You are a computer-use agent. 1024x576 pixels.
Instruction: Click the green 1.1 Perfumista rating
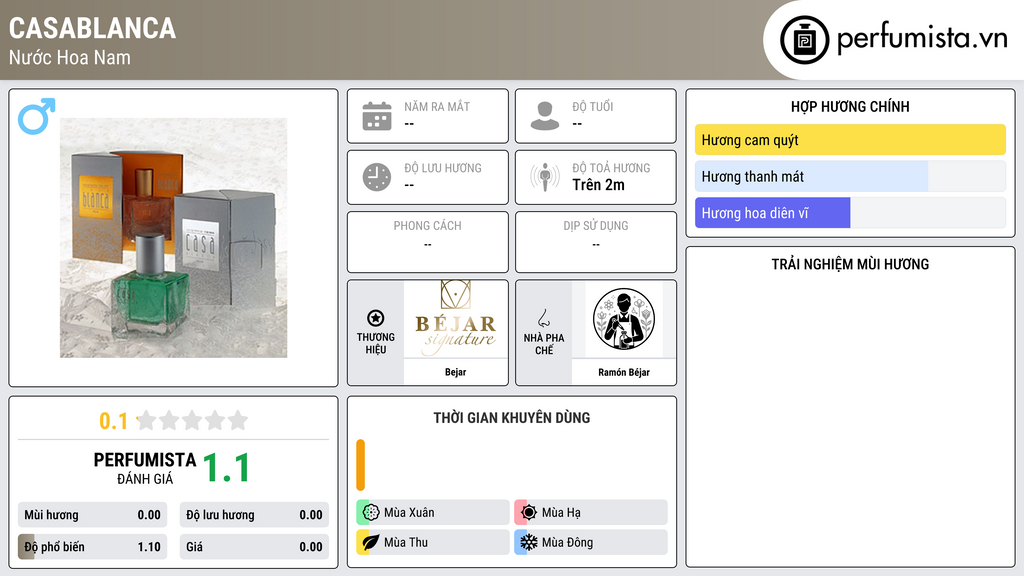[226, 468]
